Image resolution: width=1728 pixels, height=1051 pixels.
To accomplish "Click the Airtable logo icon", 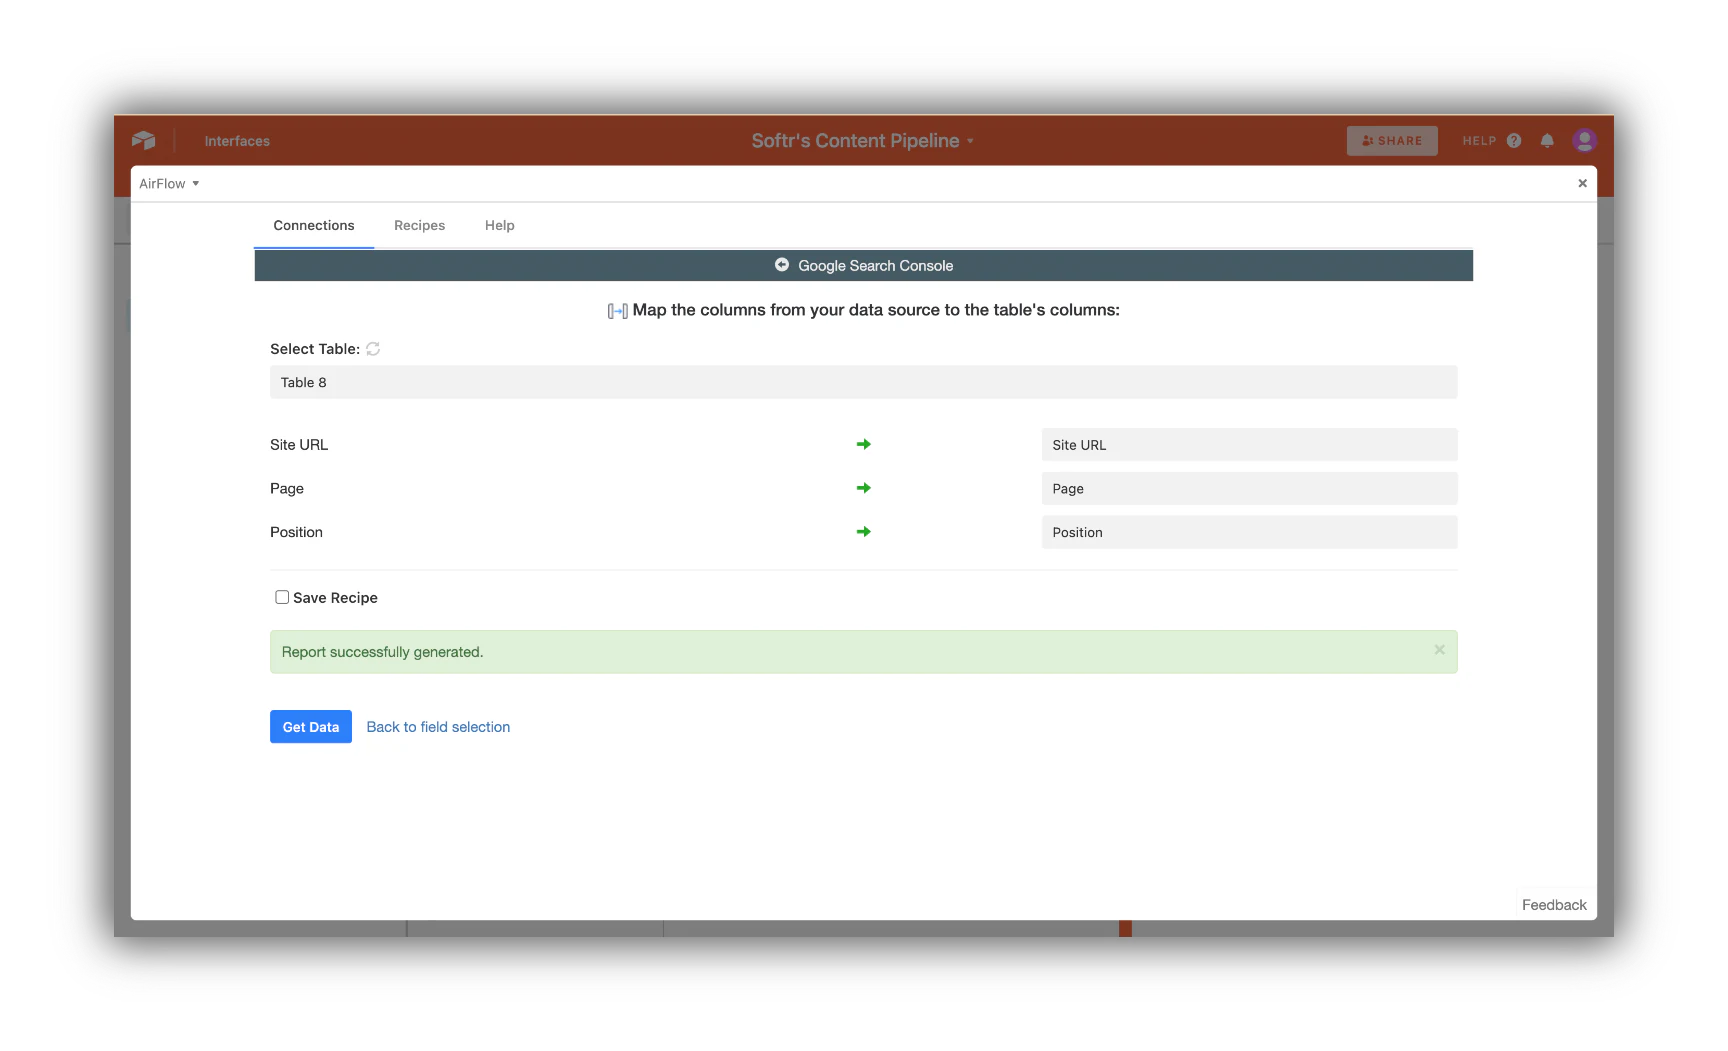I will 144,141.
